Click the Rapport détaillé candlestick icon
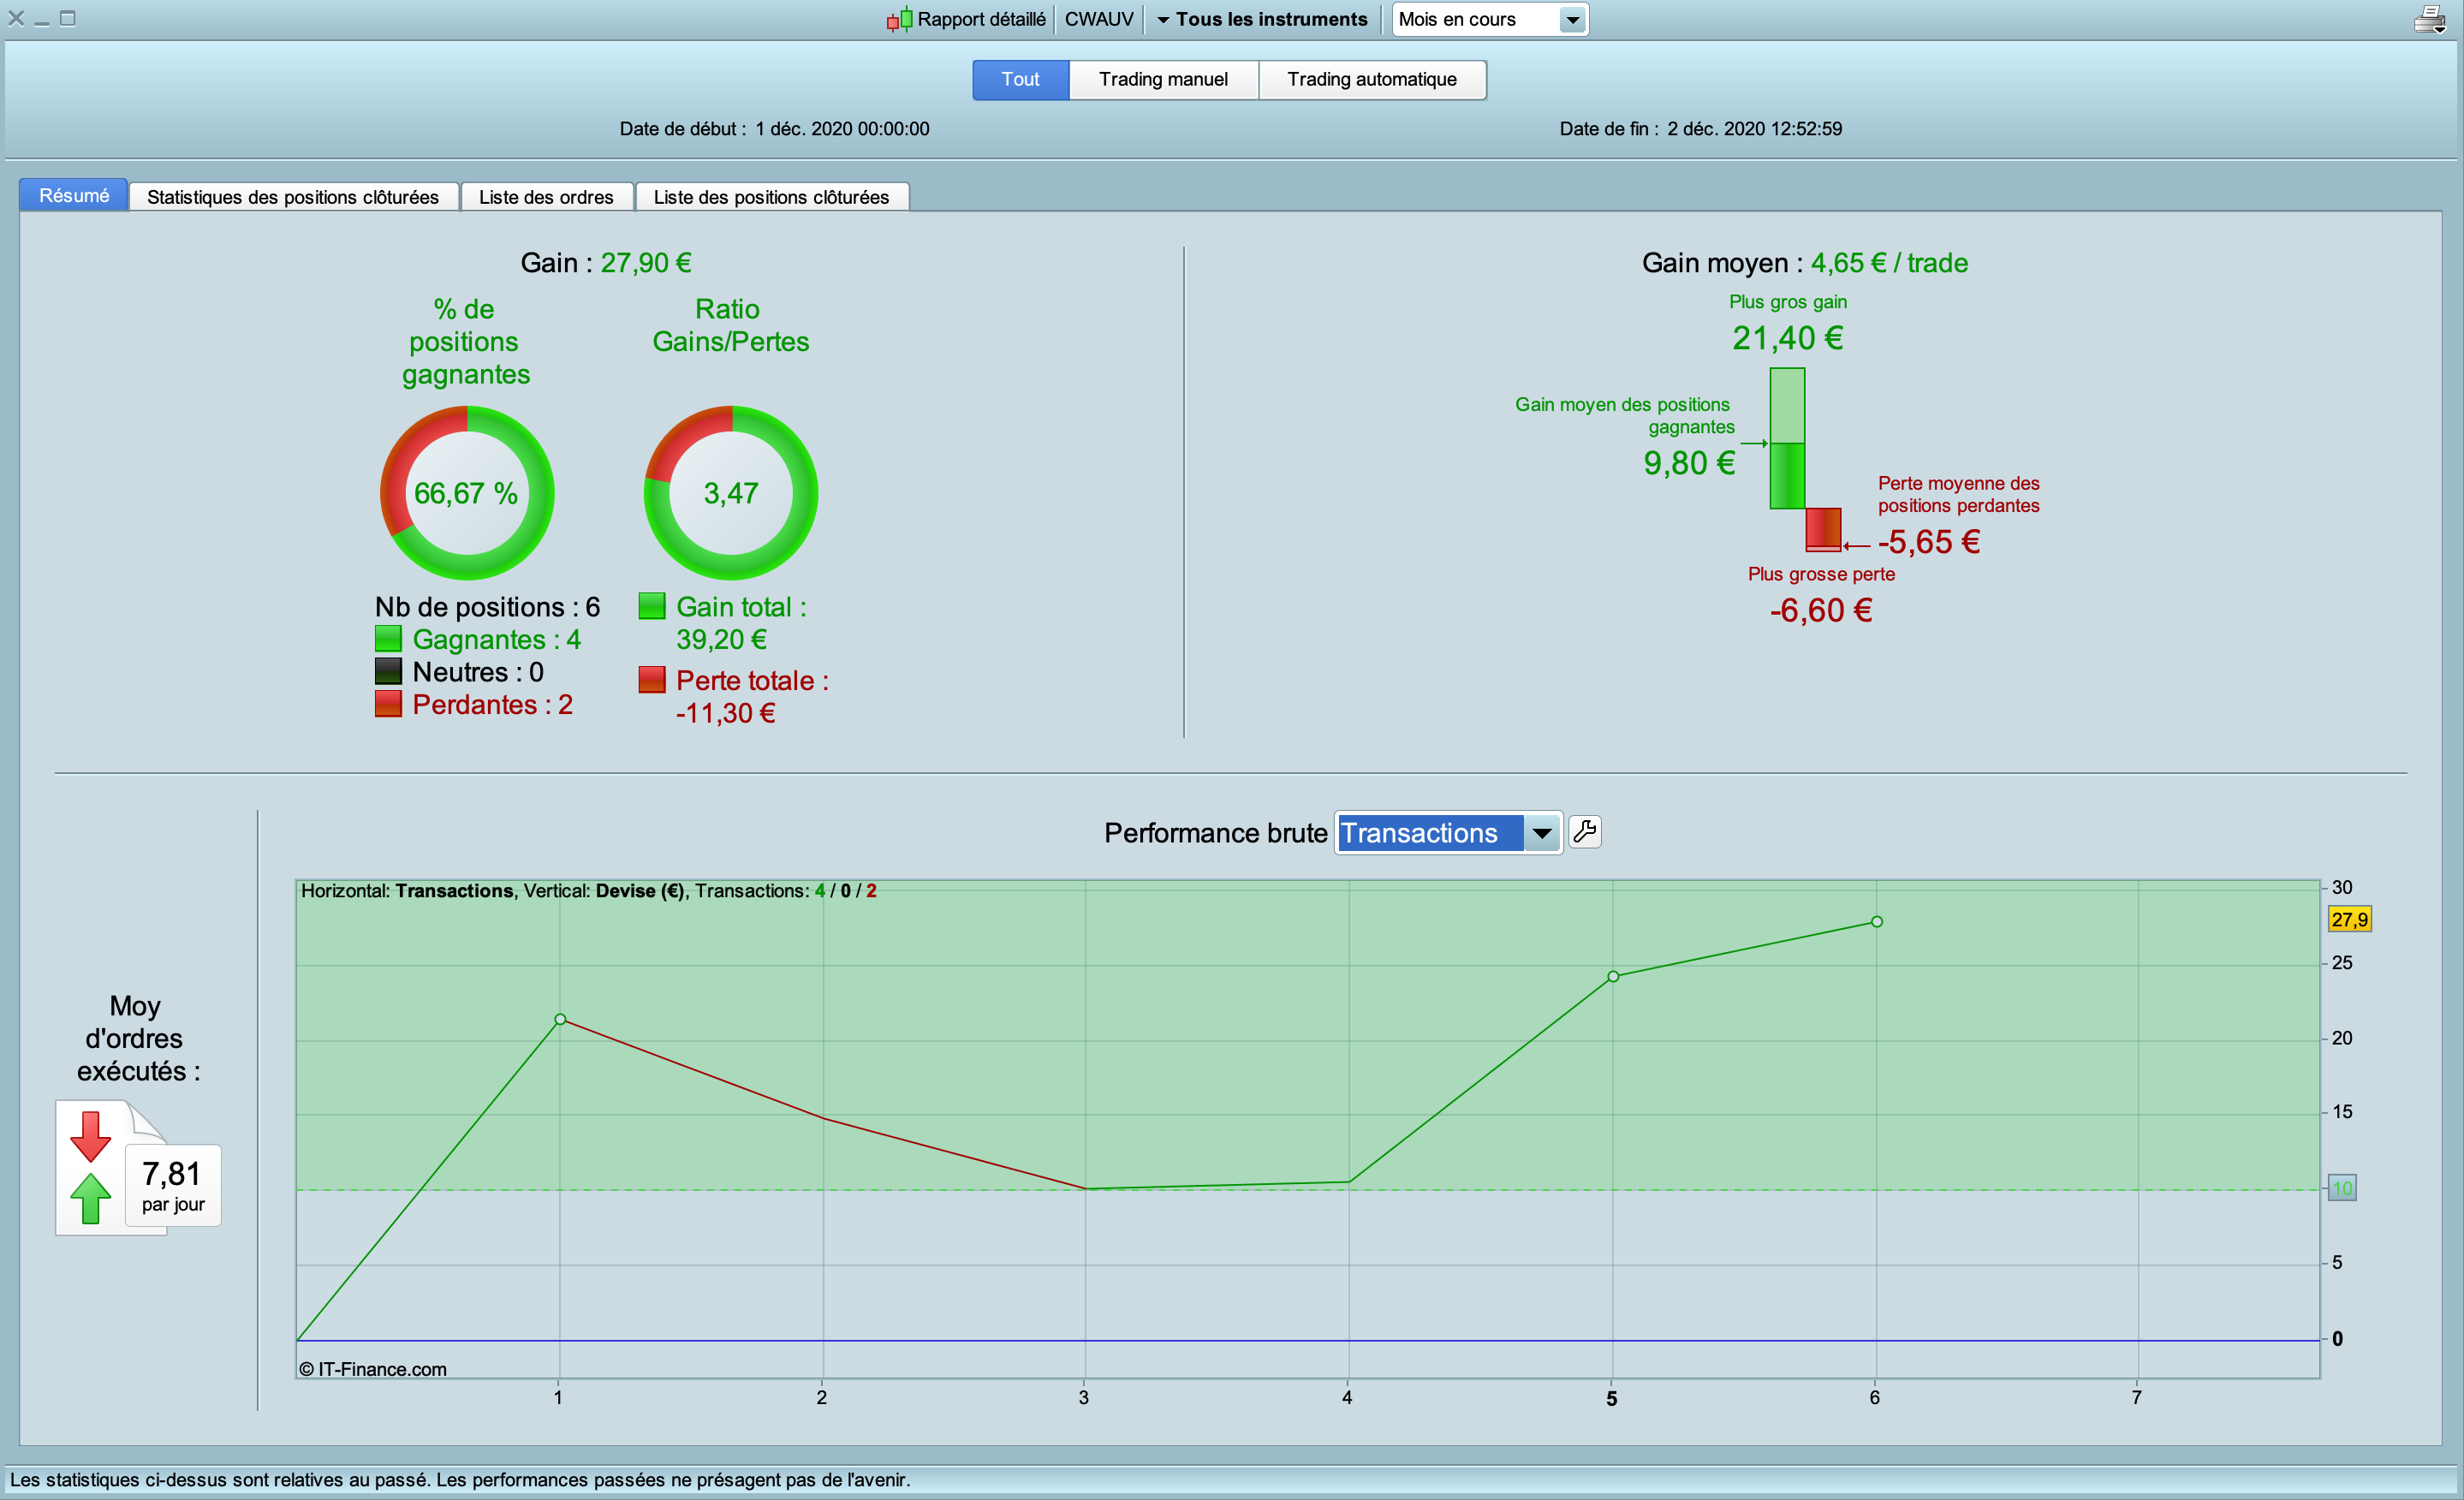The width and height of the screenshot is (2464, 1500). coord(898,19)
